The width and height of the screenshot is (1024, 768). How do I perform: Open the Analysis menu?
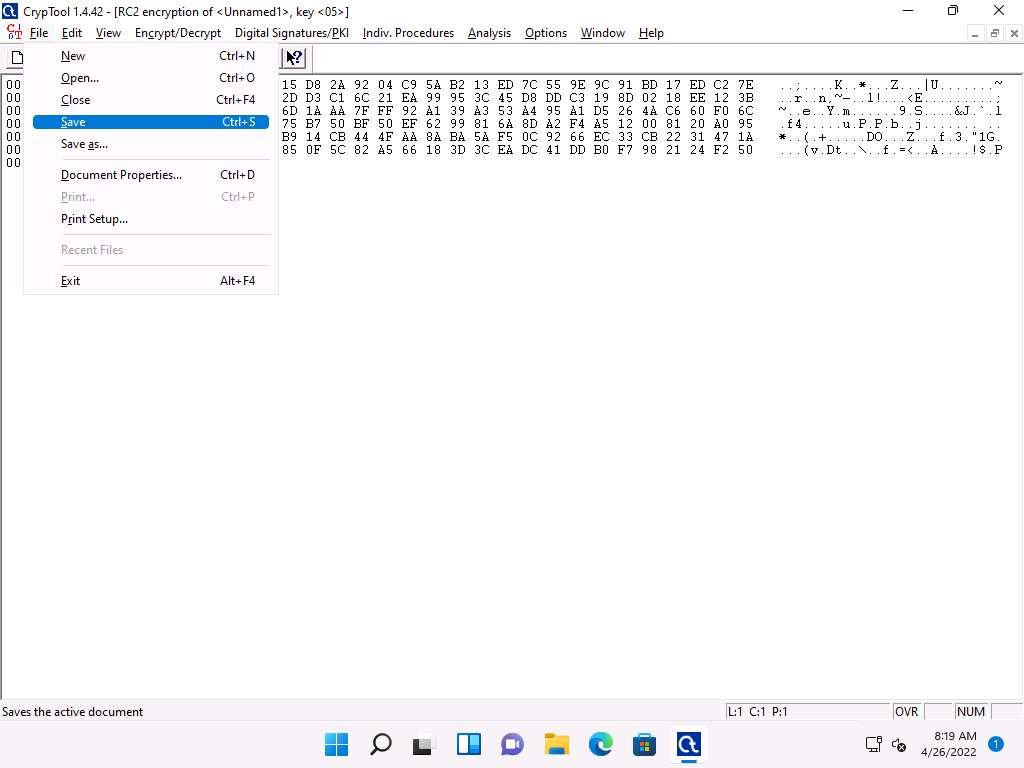pos(489,33)
